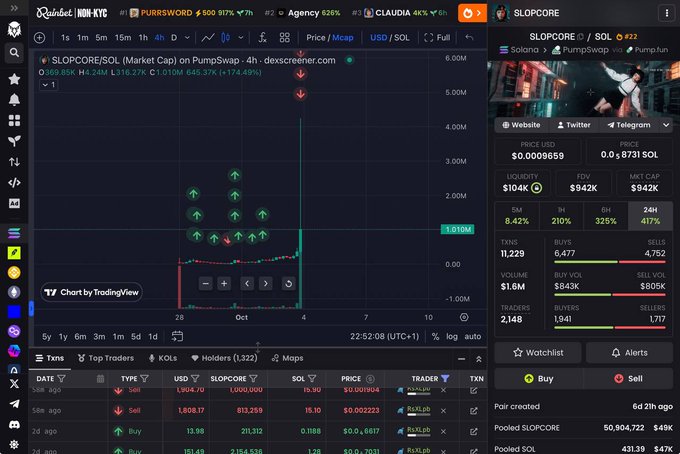680x454 pixels.
Task: Switch to KOLs tab
Action: tap(163, 358)
